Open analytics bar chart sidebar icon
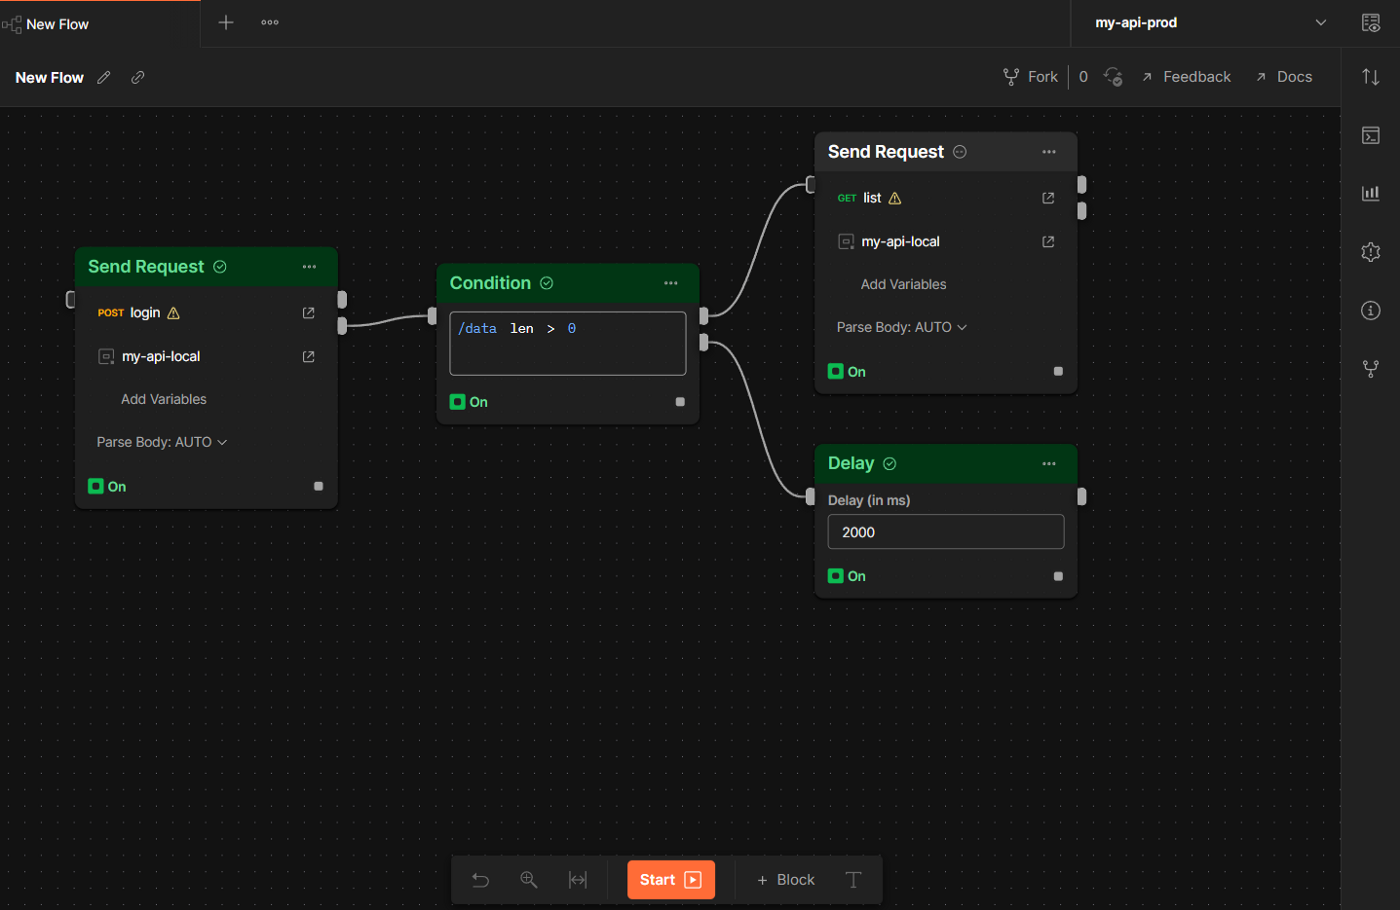This screenshot has width=1400, height=910. point(1371,193)
